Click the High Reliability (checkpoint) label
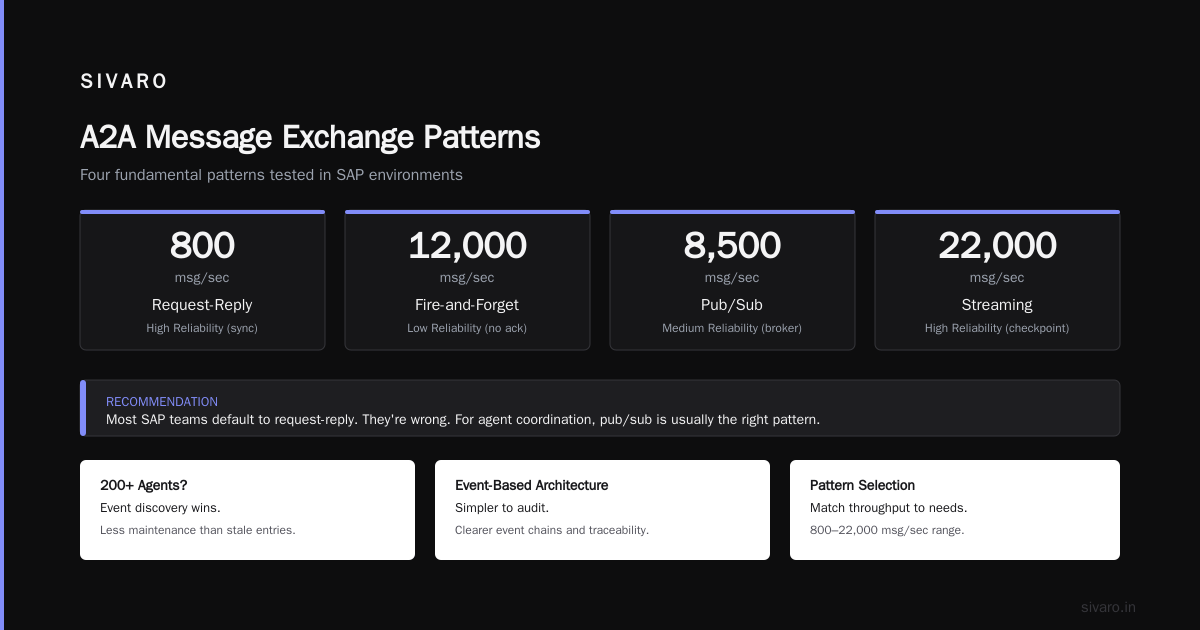This screenshot has height=630, width=1200. (997, 328)
